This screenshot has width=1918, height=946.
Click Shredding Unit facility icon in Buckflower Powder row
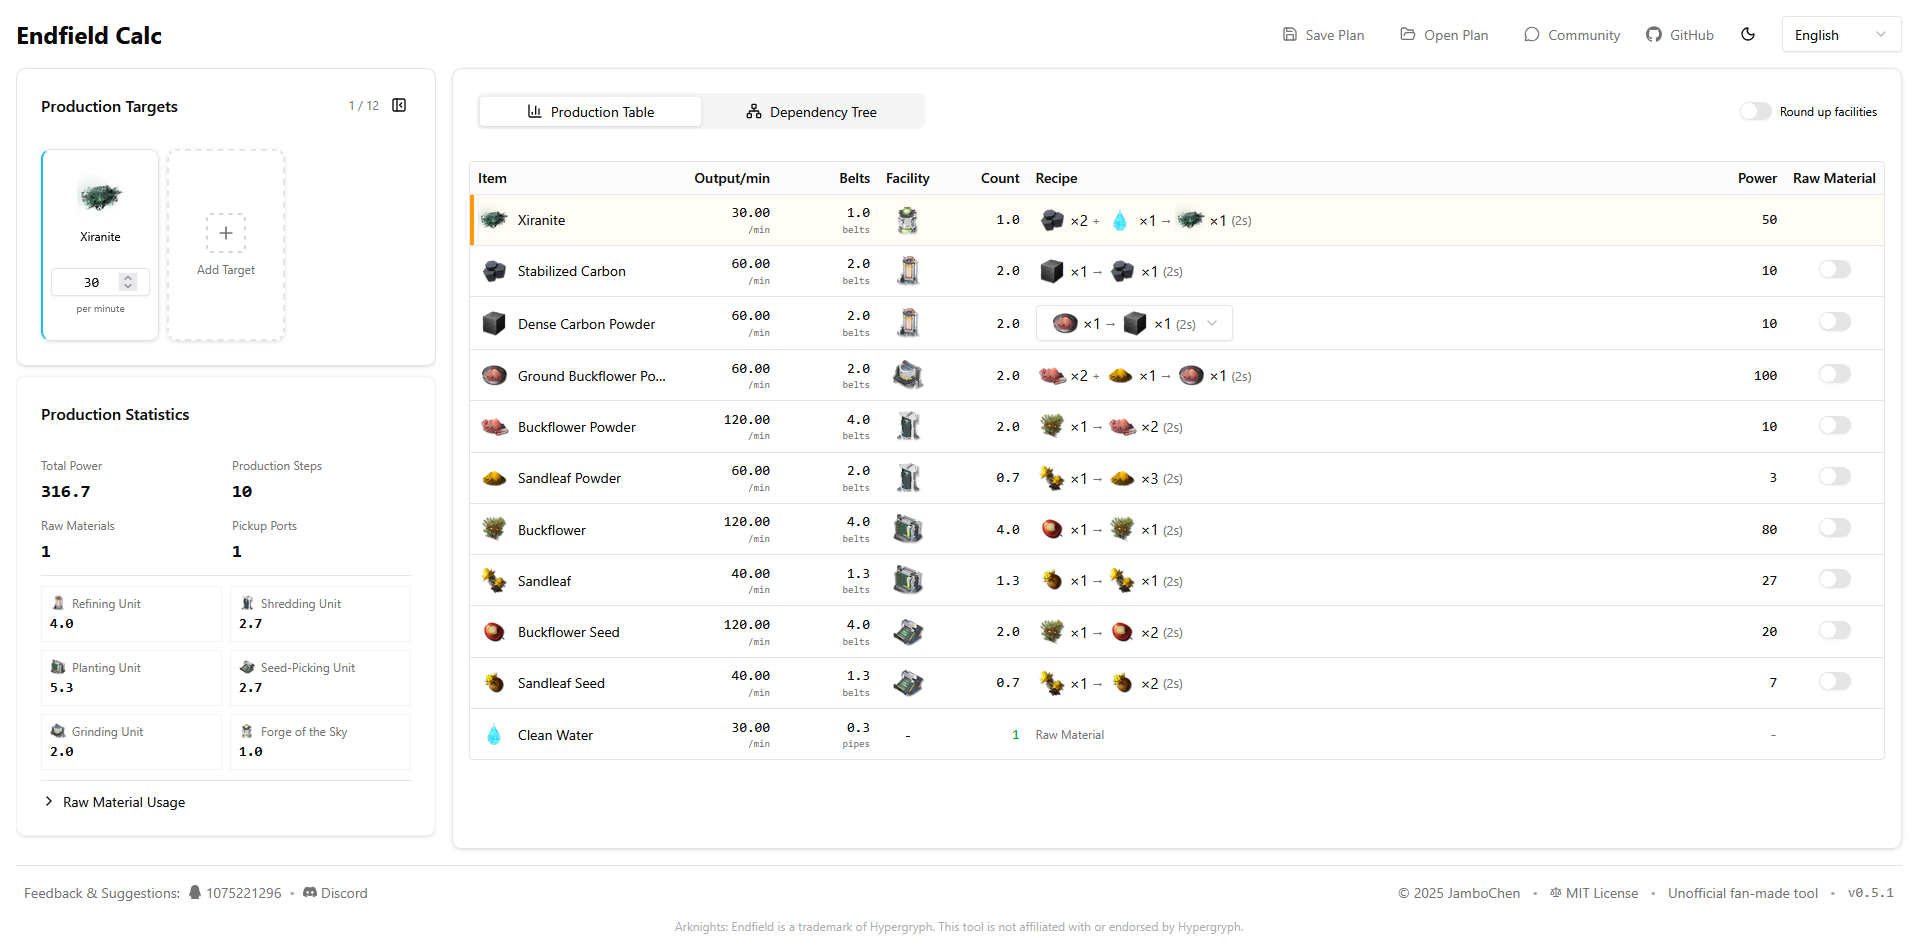pyautogui.click(x=908, y=427)
